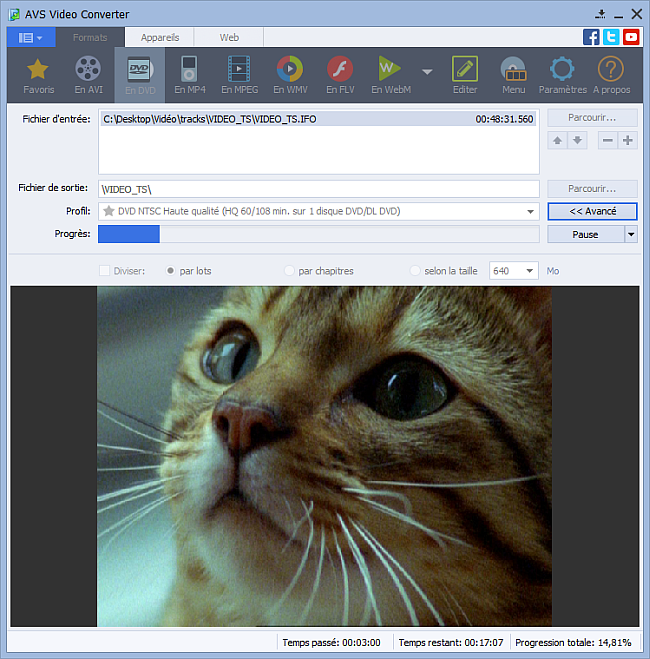
Task: Switch to the Appareils tab
Action: 160,37
